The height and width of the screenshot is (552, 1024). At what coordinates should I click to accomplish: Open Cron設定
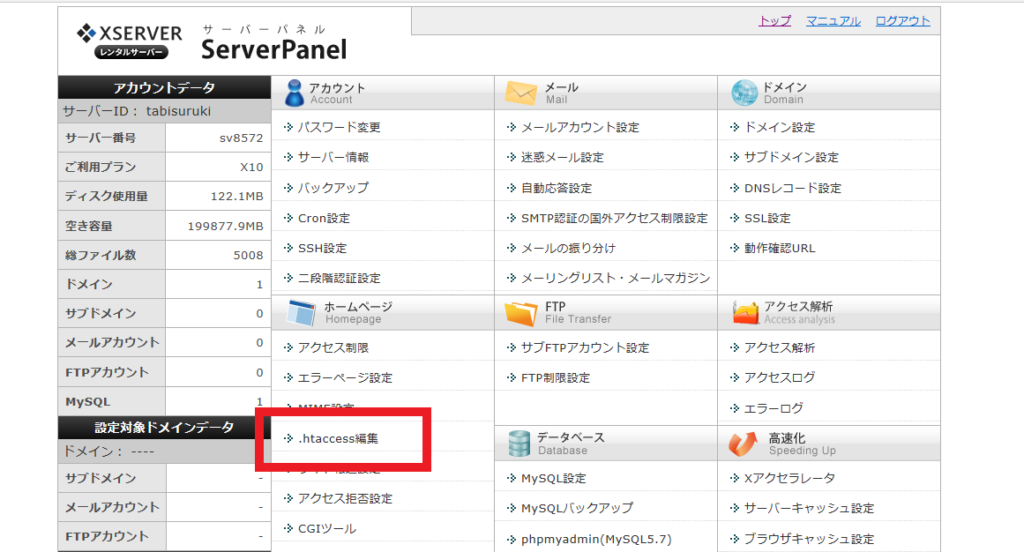coord(324,218)
